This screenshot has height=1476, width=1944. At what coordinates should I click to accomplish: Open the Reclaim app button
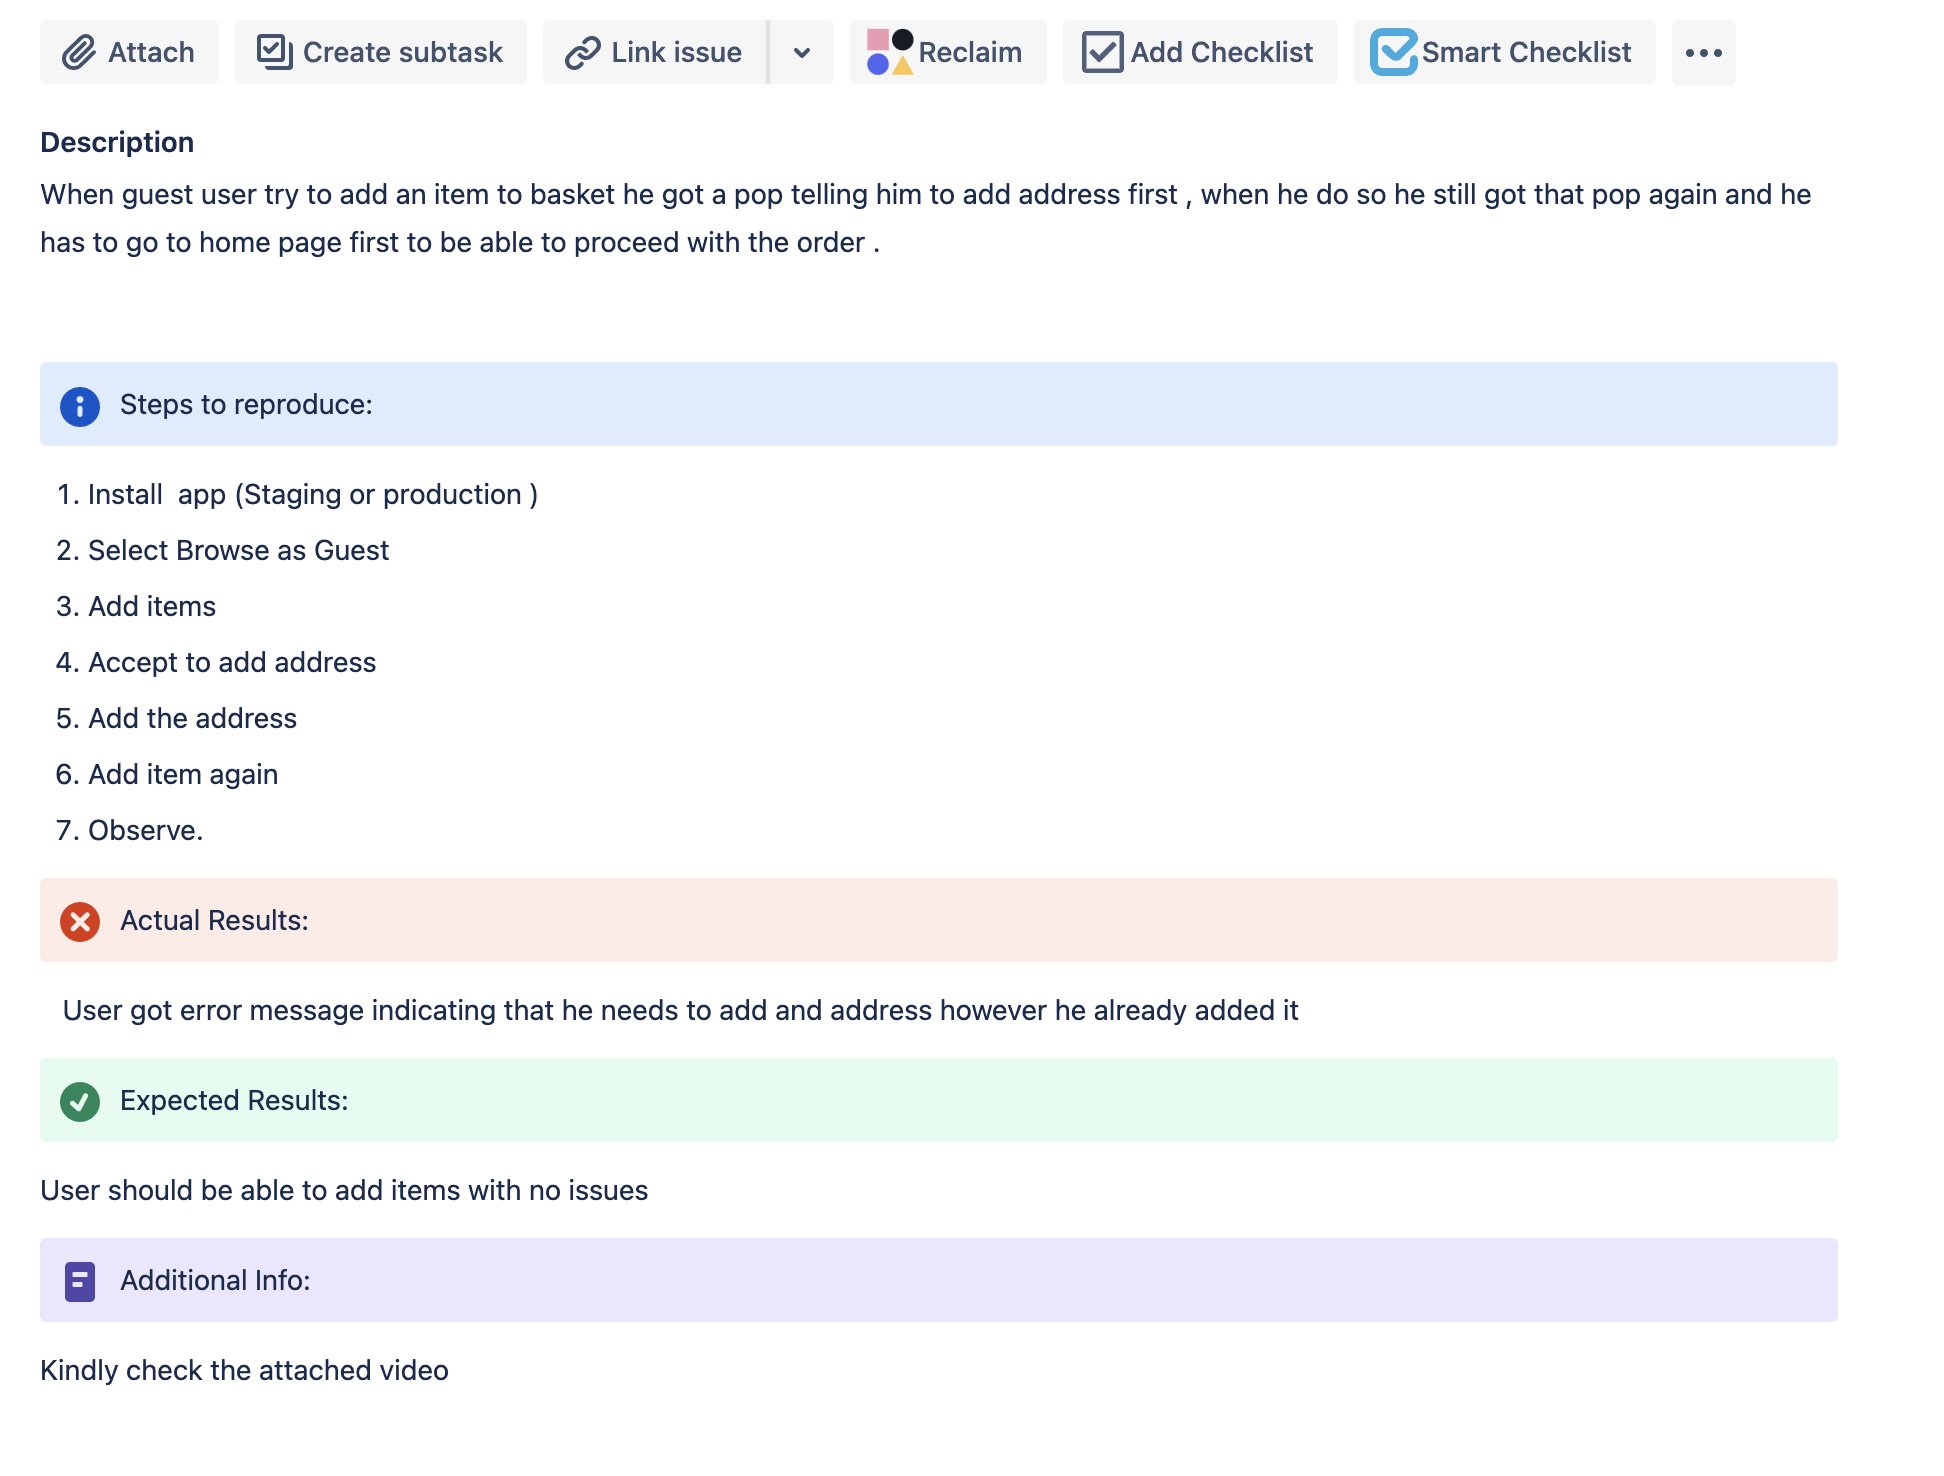pos(947,52)
